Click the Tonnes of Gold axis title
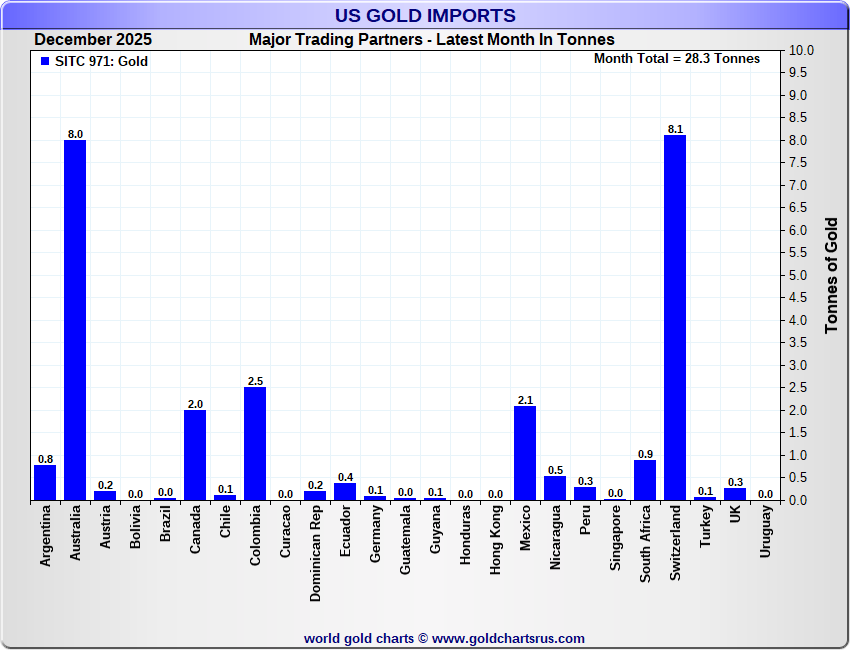This screenshot has height=650, width=850. coord(832,275)
